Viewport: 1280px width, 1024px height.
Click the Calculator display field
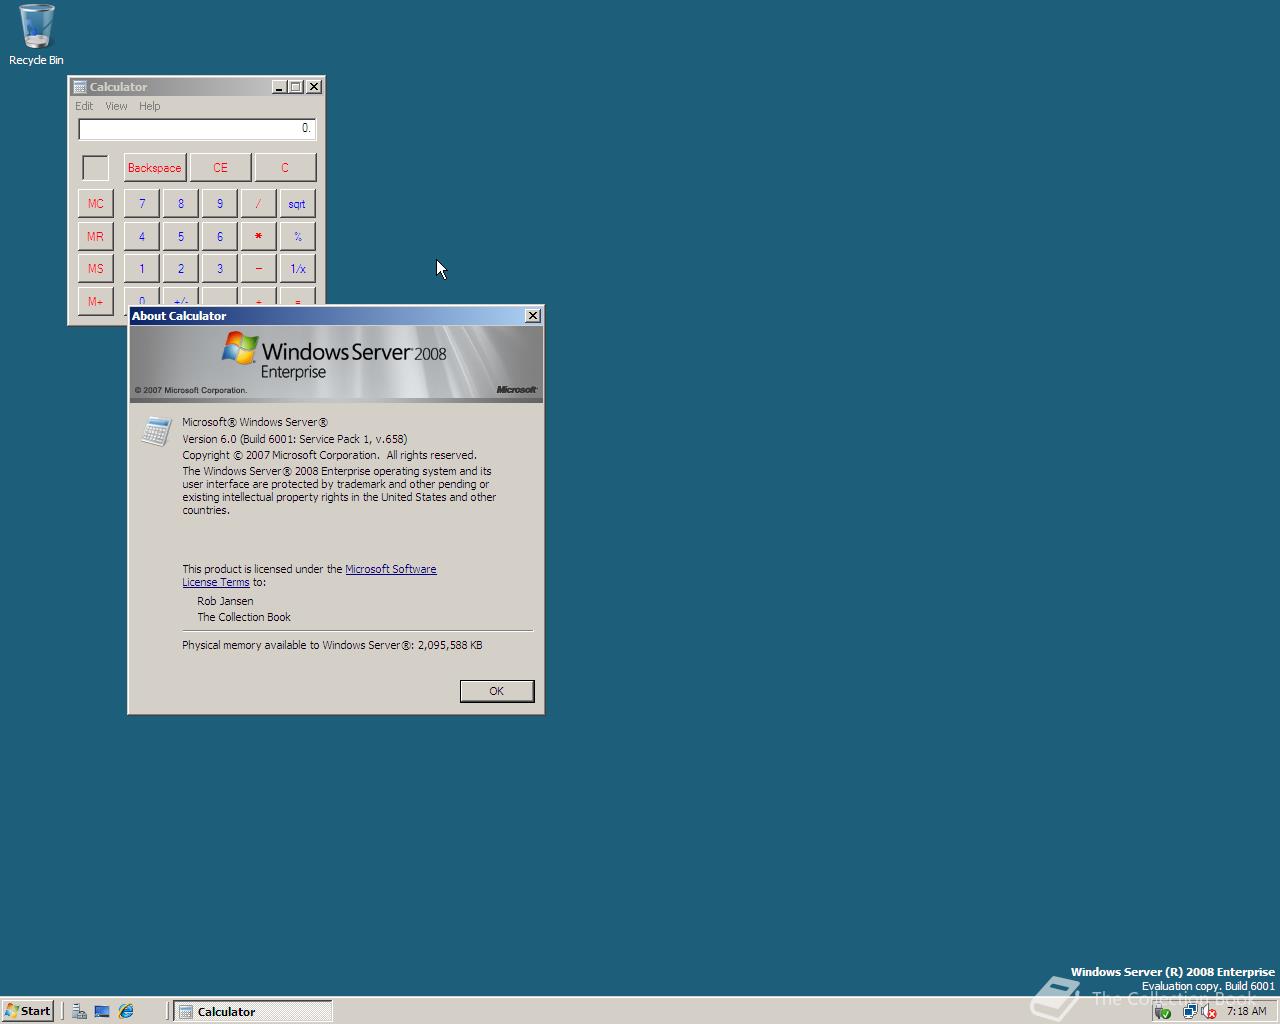(197, 129)
